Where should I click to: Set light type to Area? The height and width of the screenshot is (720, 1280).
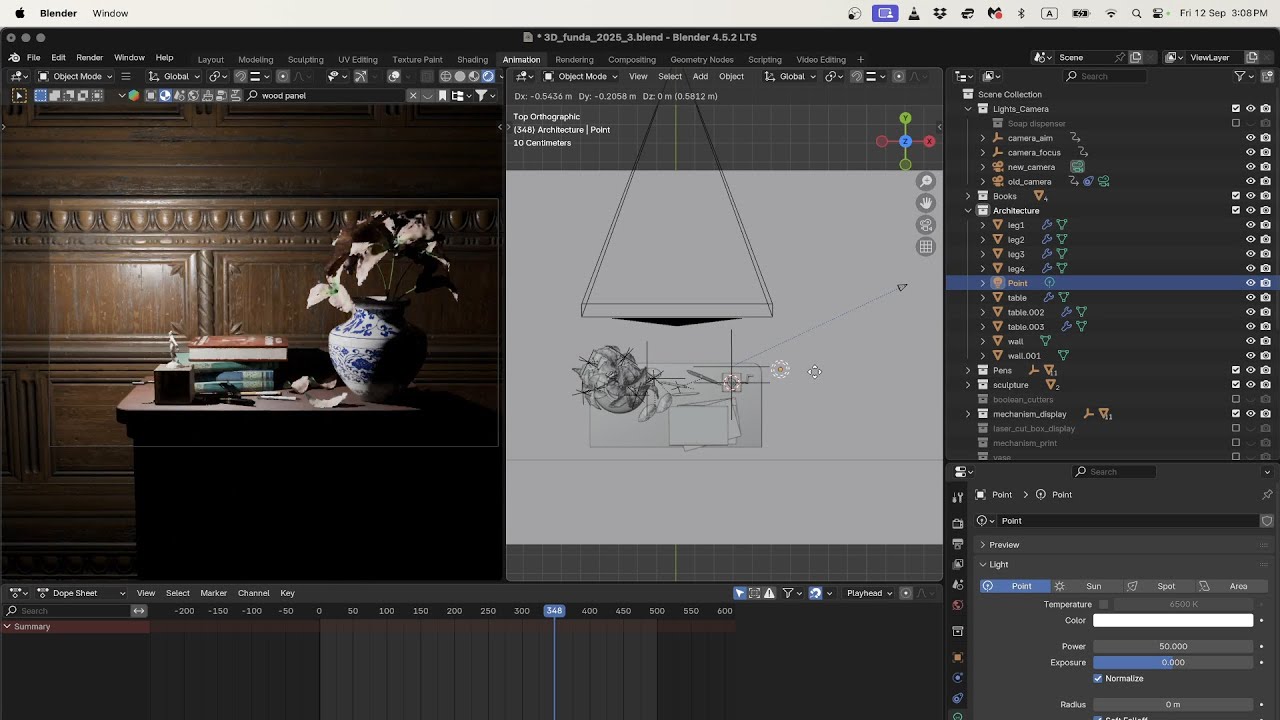[1231, 586]
